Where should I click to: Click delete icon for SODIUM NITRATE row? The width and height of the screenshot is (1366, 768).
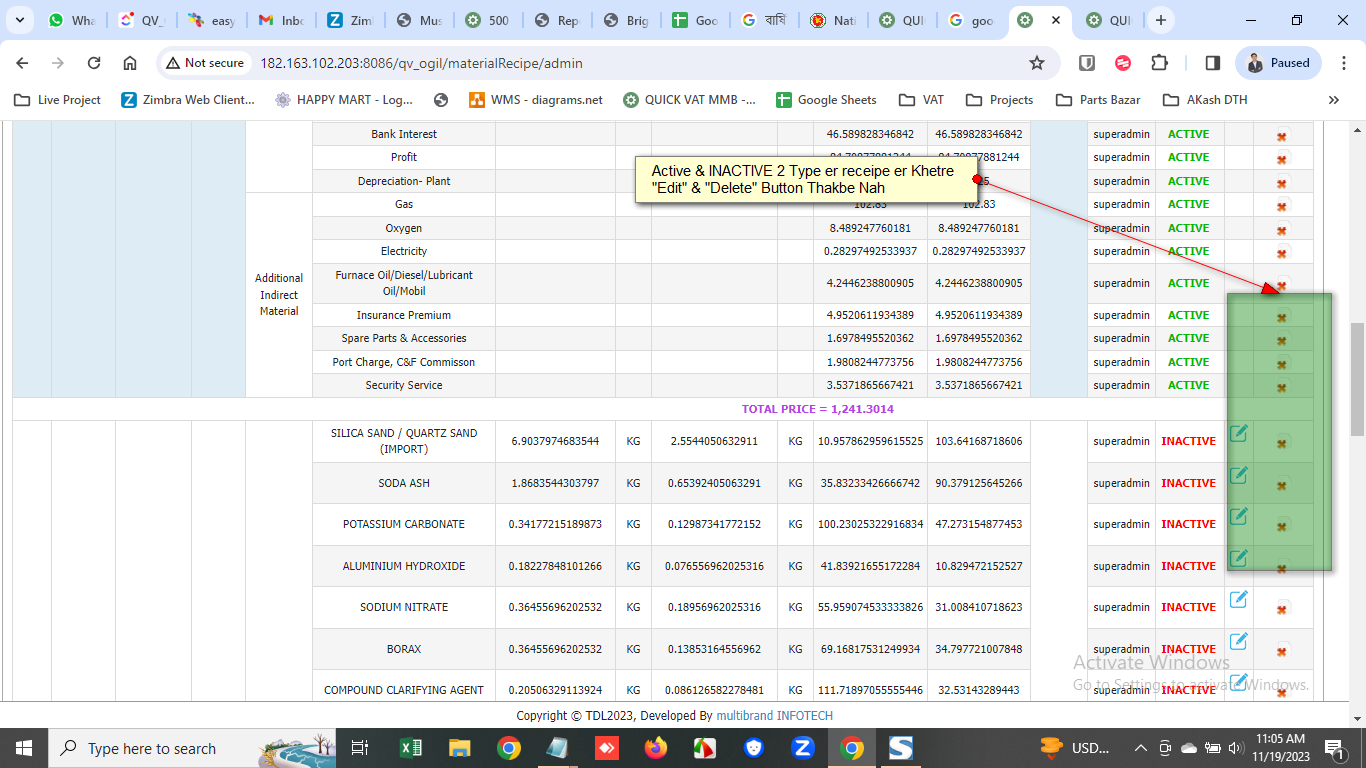click(x=1282, y=608)
